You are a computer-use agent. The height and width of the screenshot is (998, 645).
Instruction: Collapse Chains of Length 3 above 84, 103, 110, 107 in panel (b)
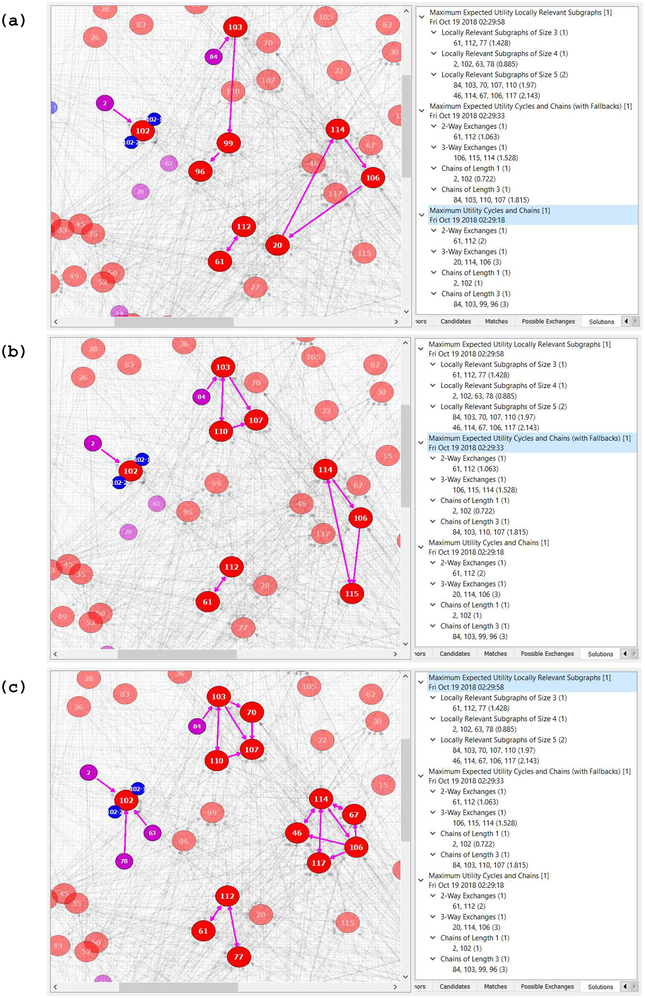coord(432,521)
